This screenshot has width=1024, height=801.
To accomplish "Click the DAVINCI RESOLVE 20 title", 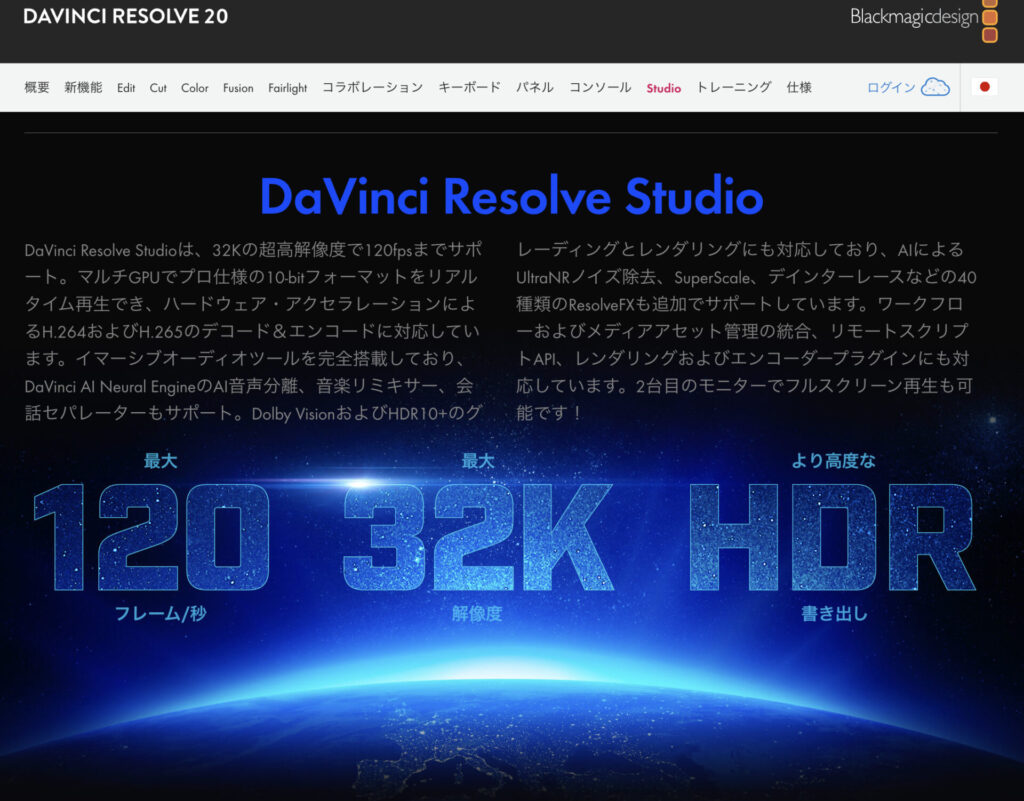I will point(125,17).
